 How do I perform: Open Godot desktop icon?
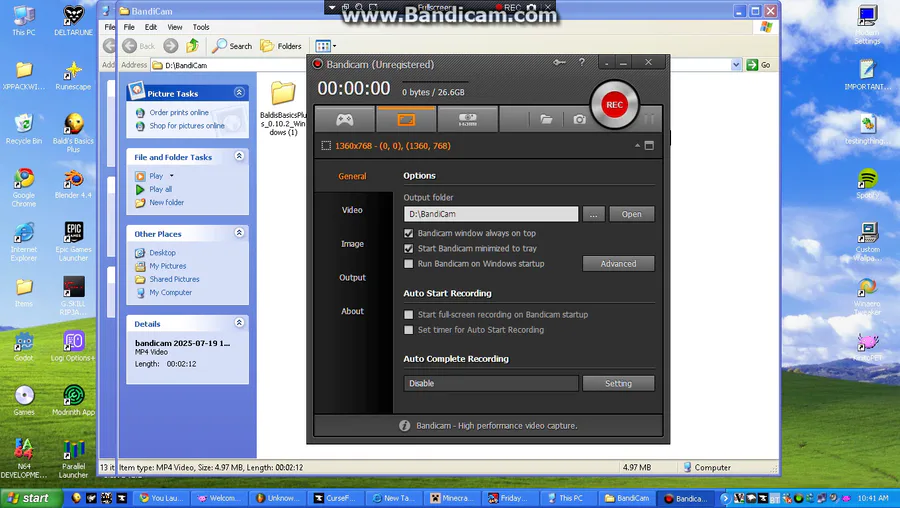pos(24,347)
